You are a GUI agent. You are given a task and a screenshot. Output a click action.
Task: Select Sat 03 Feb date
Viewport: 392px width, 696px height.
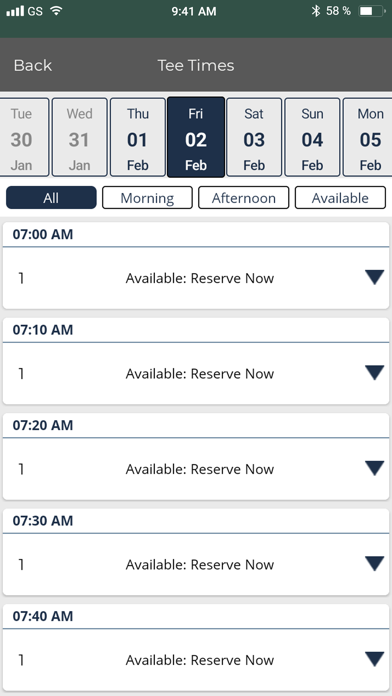click(x=254, y=137)
